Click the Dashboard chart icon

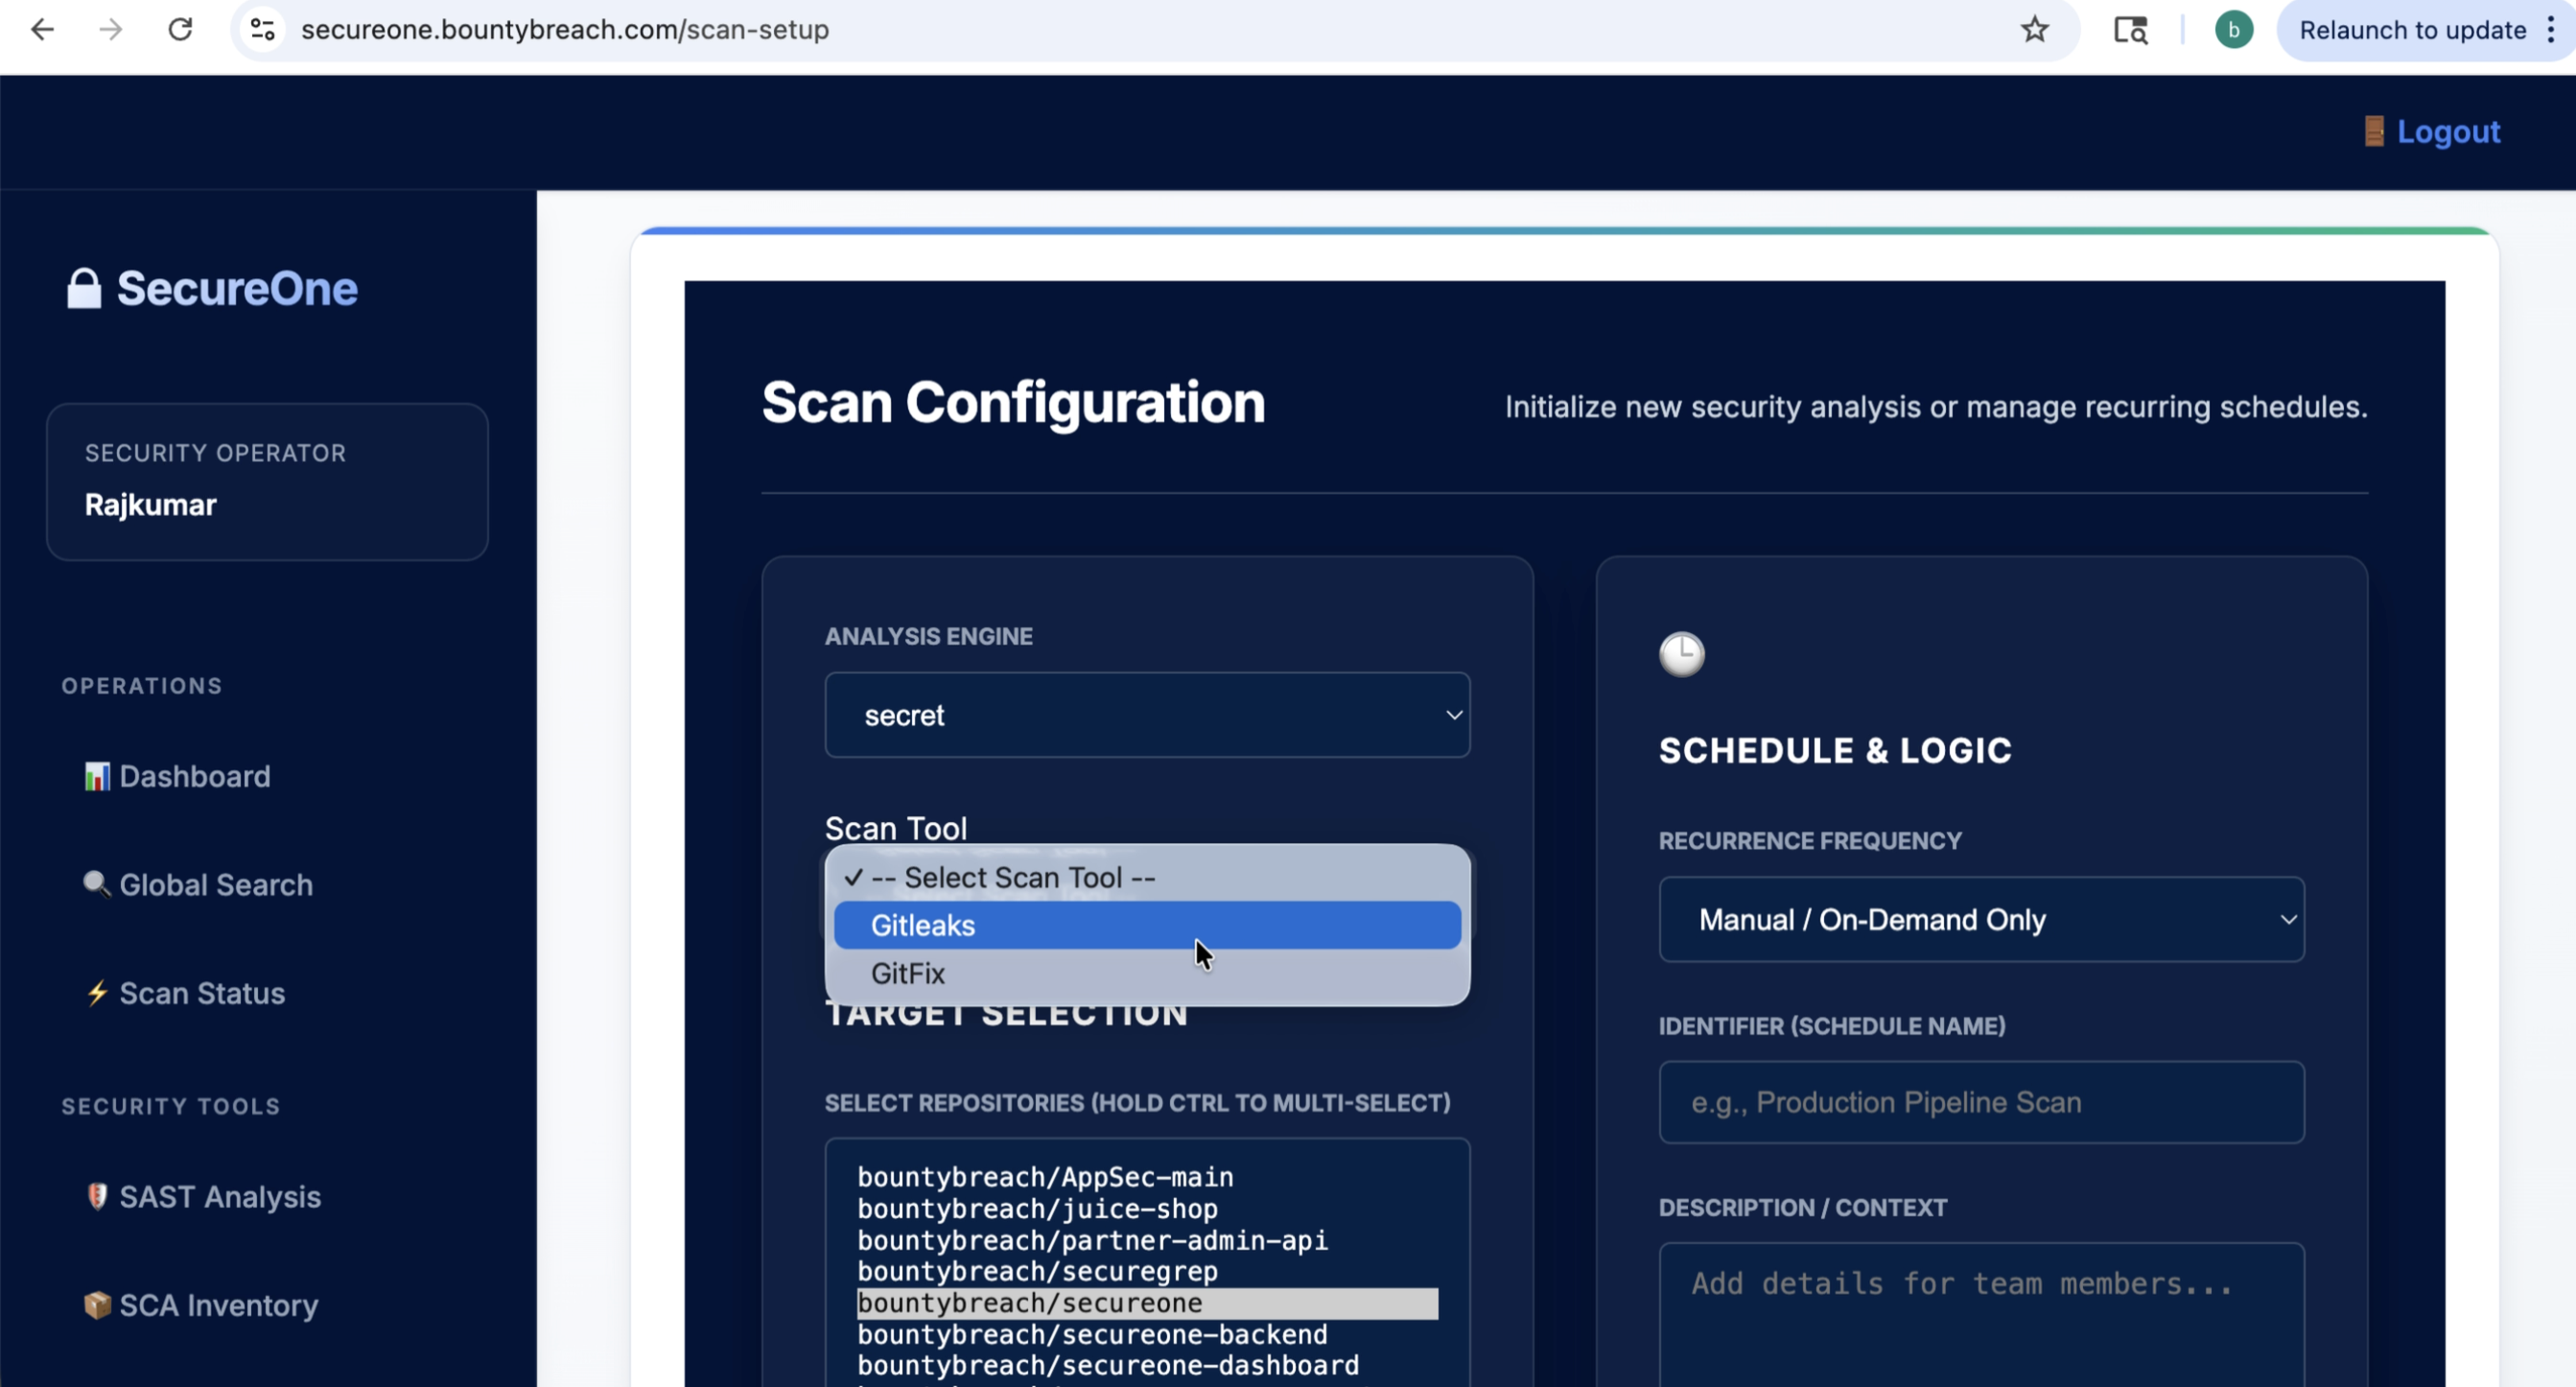point(97,777)
